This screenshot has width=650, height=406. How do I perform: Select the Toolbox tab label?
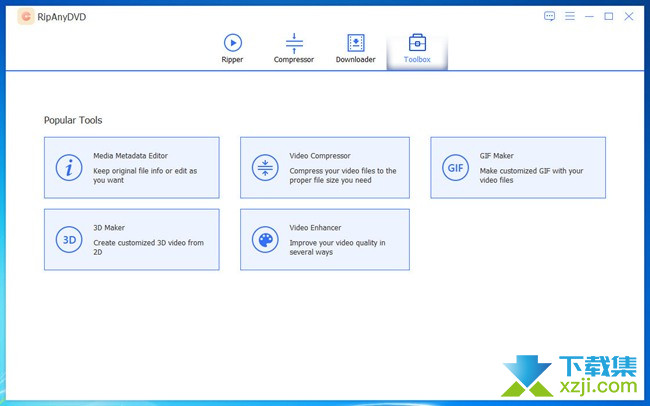pos(417,60)
